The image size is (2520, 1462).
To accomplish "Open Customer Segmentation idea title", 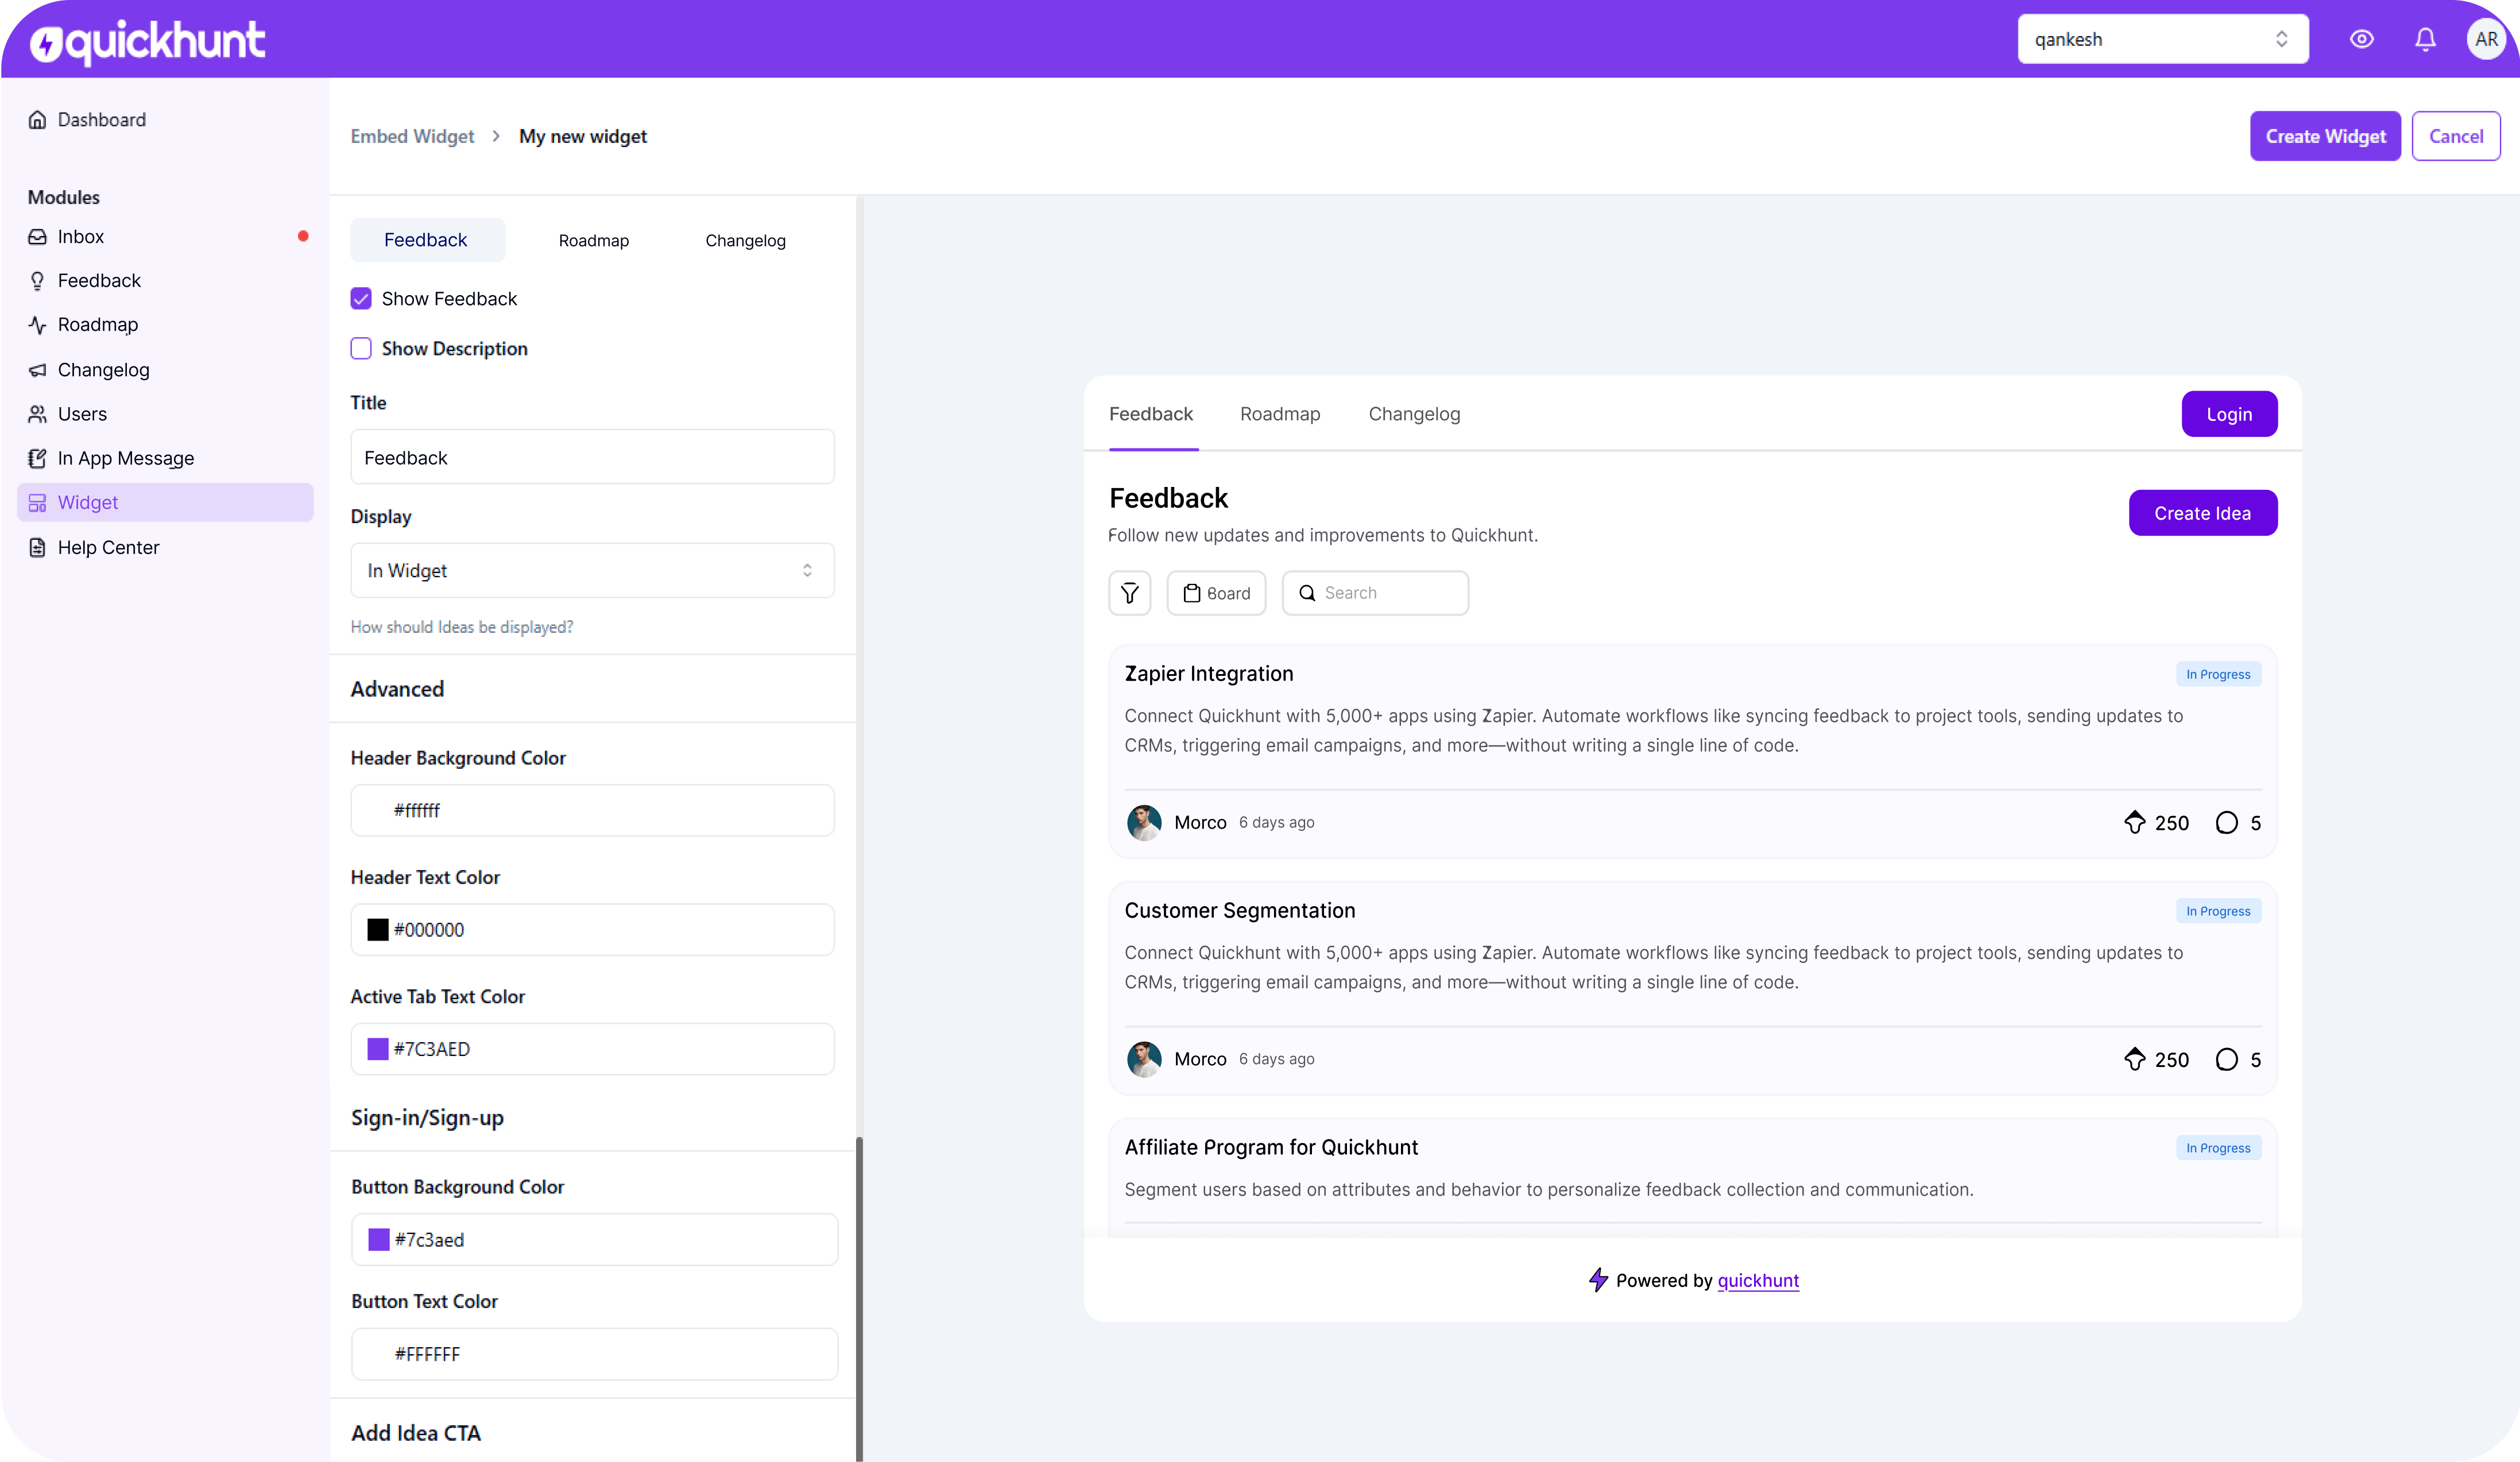I will click(1240, 911).
